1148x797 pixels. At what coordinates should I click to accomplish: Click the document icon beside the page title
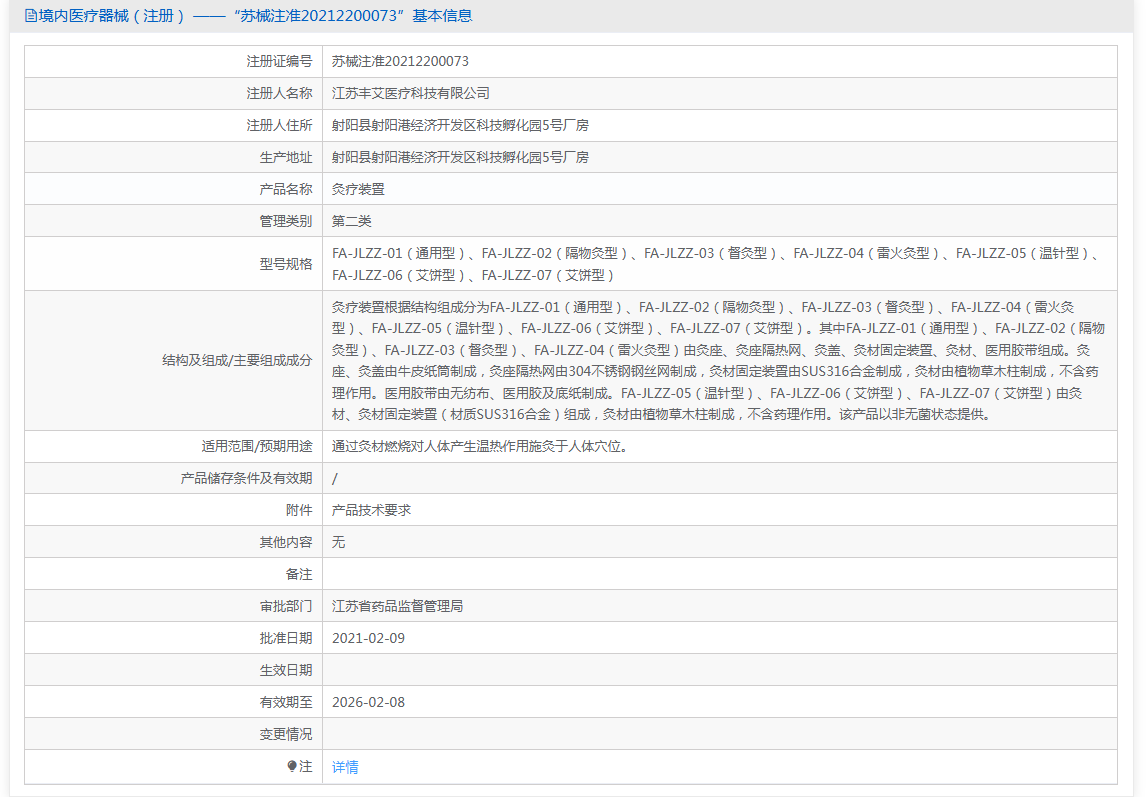pos(30,15)
